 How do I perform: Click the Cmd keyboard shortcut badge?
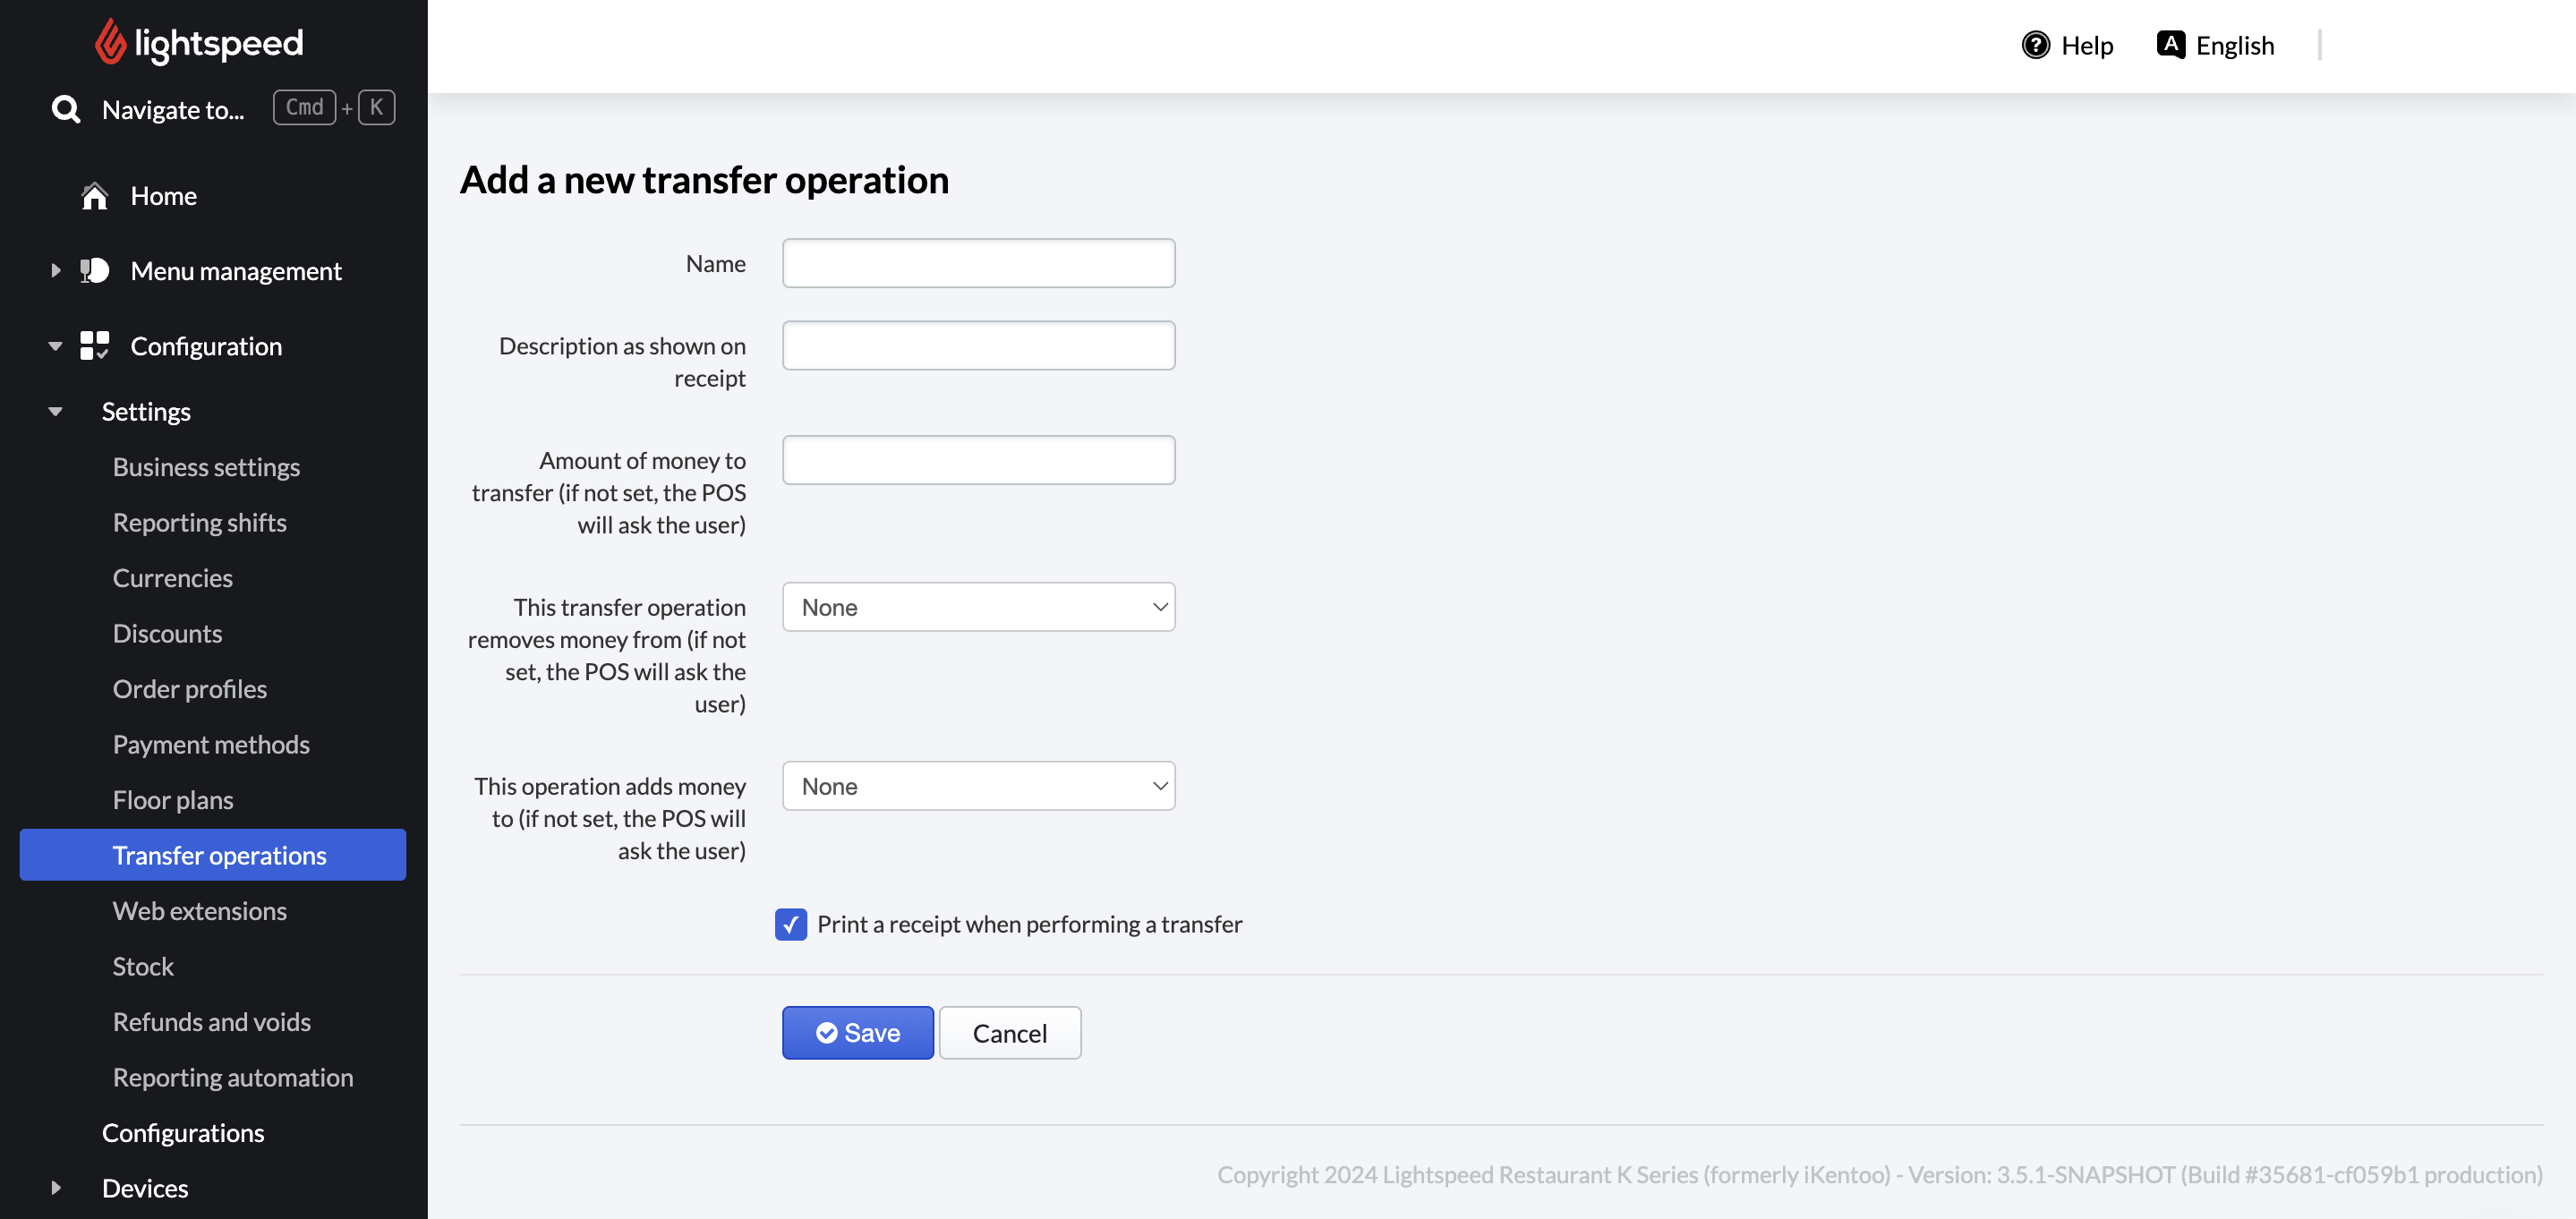[304, 108]
